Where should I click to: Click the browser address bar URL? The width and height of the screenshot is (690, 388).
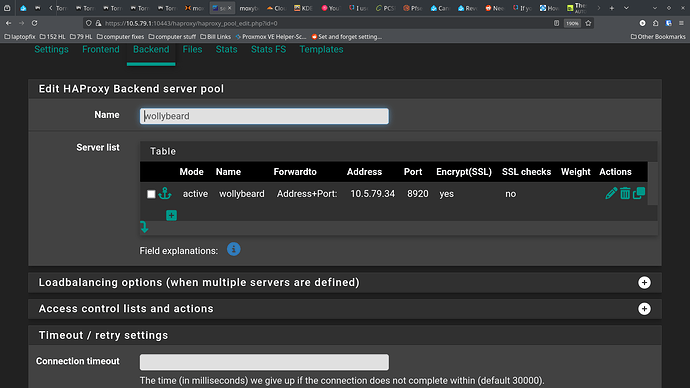191,23
